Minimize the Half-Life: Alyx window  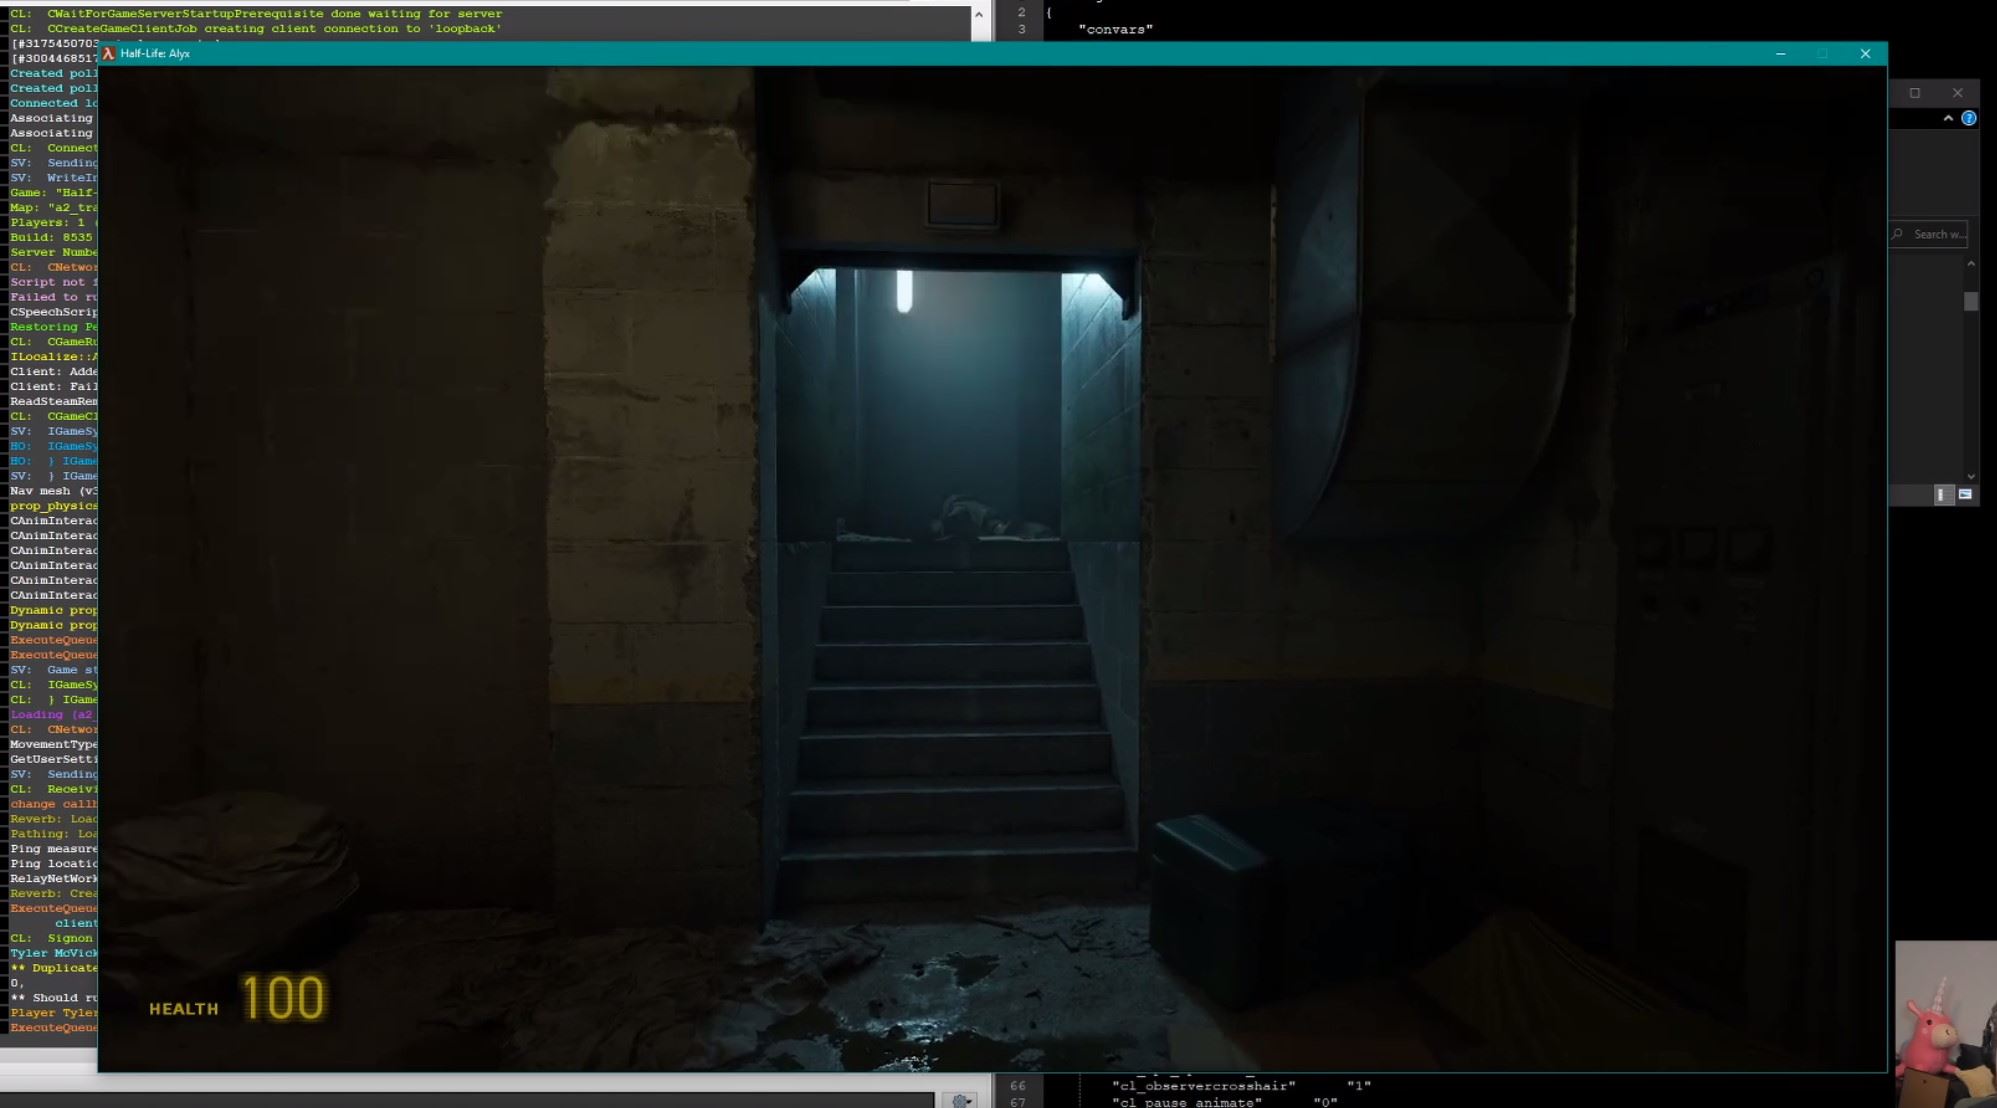[x=1780, y=54]
